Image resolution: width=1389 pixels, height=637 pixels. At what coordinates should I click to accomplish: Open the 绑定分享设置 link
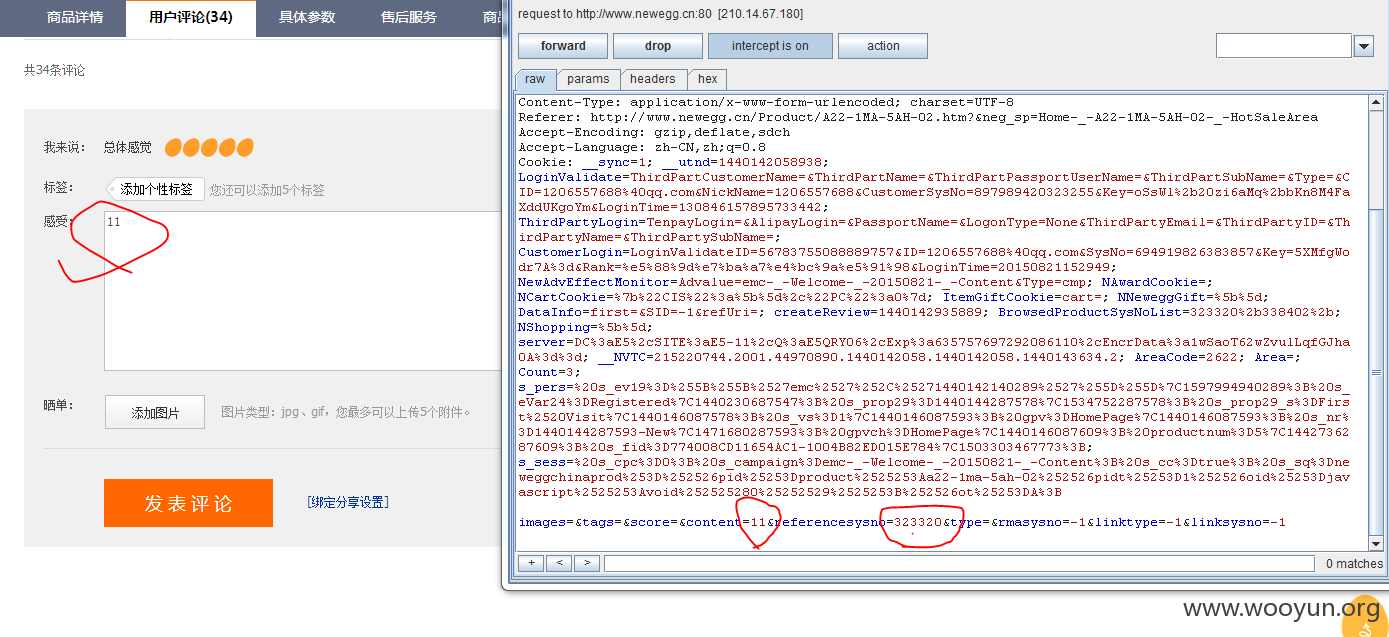click(x=348, y=502)
